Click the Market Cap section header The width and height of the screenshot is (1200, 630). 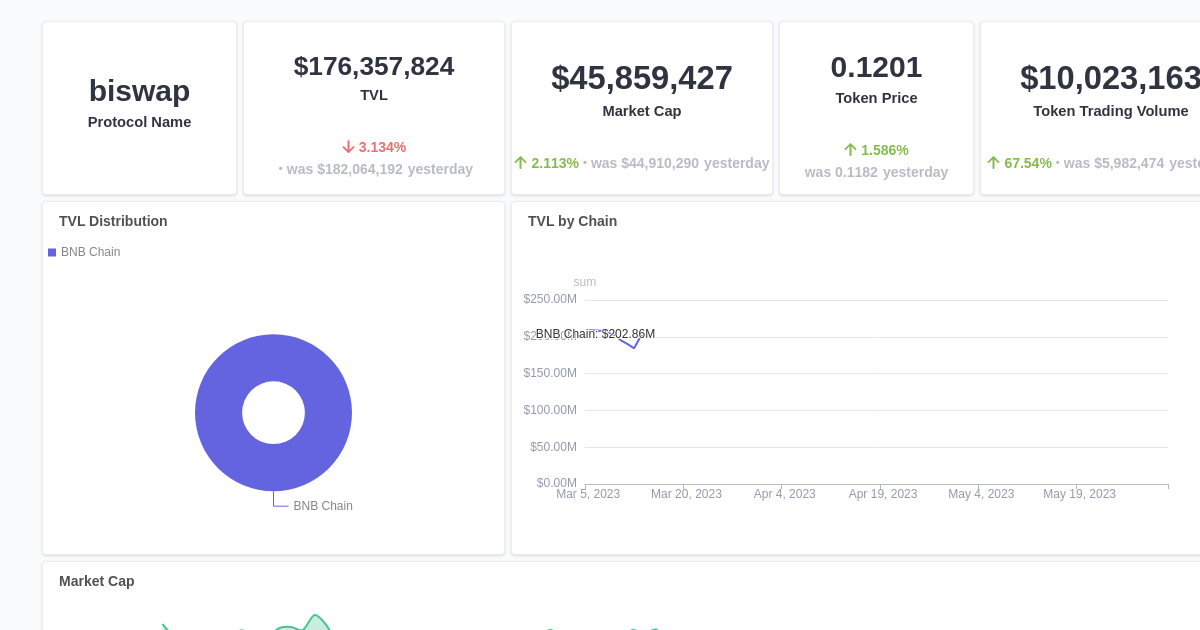[96, 581]
